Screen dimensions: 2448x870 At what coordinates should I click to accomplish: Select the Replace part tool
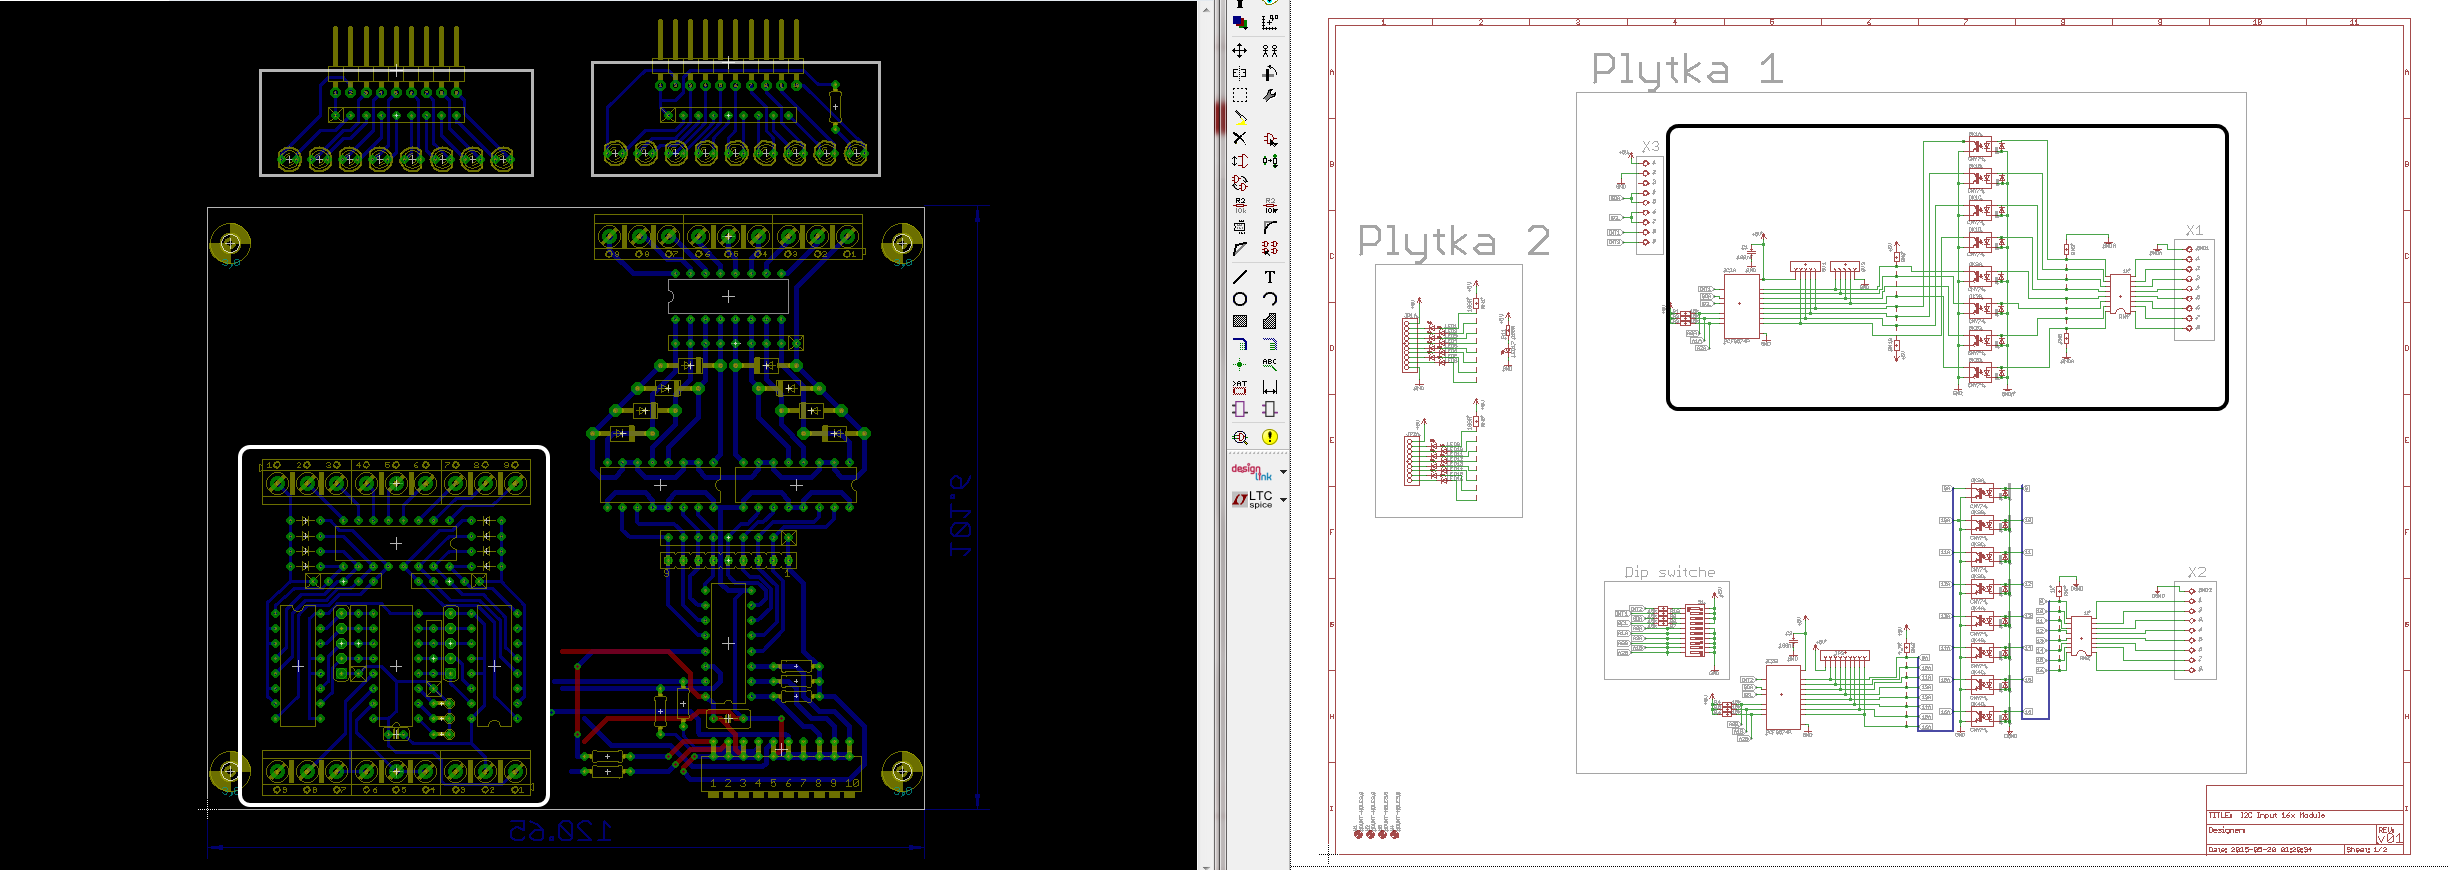point(1240,182)
